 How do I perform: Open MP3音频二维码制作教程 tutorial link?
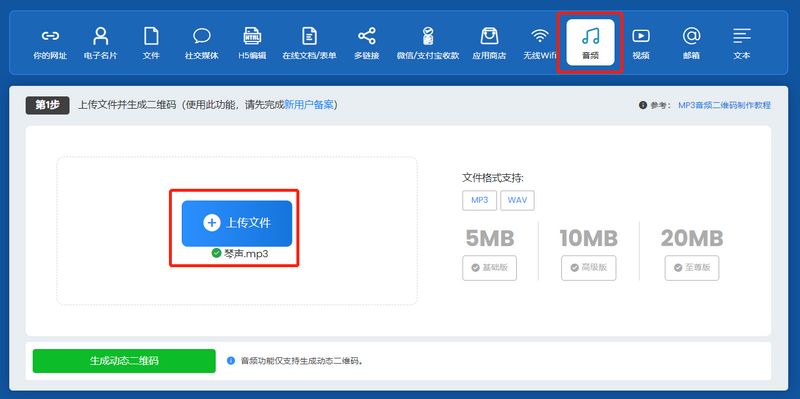point(724,106)
